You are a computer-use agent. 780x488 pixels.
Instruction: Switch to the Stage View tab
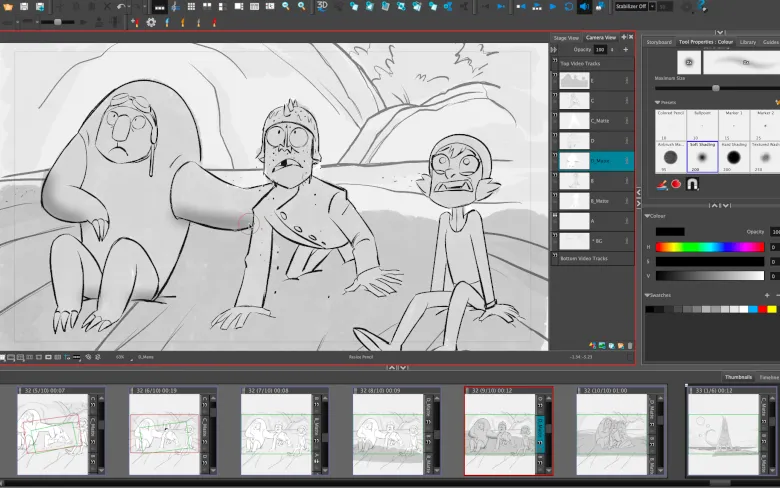(566, 38)
